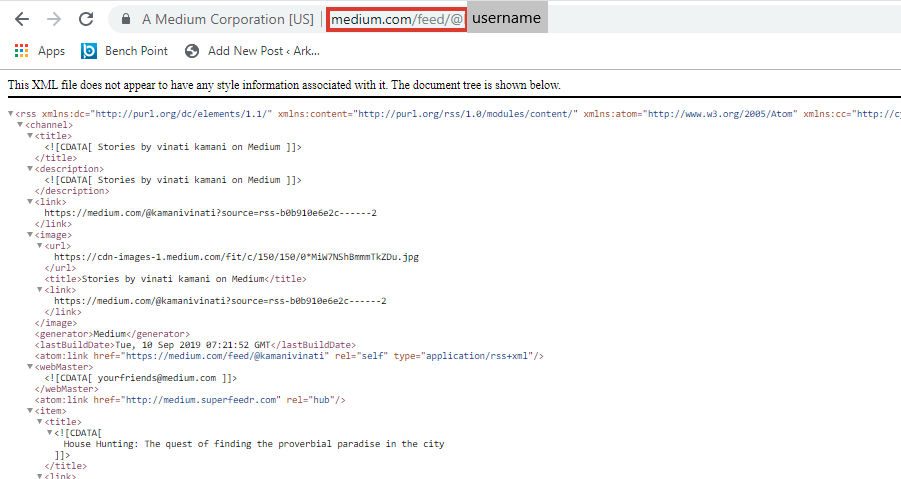This screenshot has width=901, height=479.
Task: Click the globe icon of Add New Post bookmark
Action: coord(192,51)
